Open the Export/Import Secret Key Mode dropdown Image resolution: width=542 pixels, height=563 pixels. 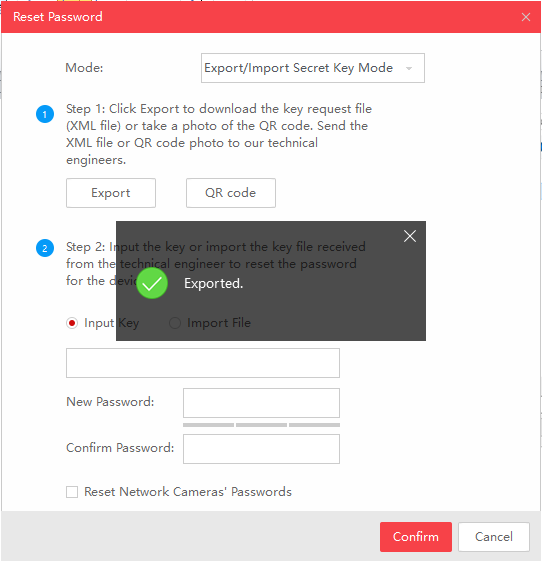point(313,68)
